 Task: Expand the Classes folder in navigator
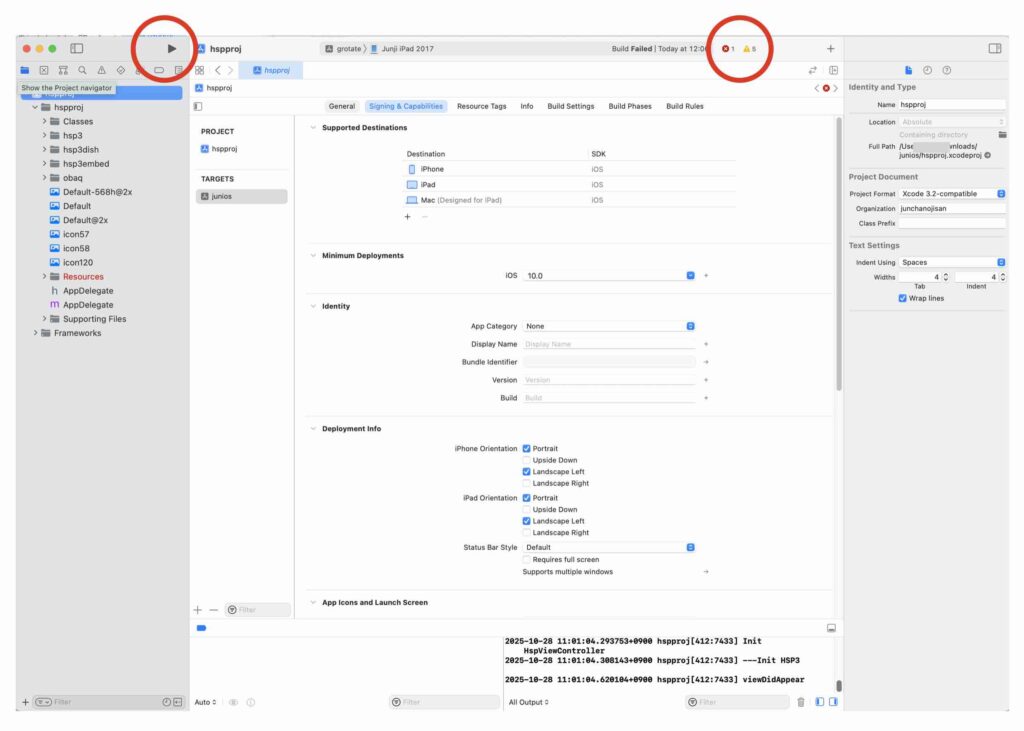tap(44, 121)
